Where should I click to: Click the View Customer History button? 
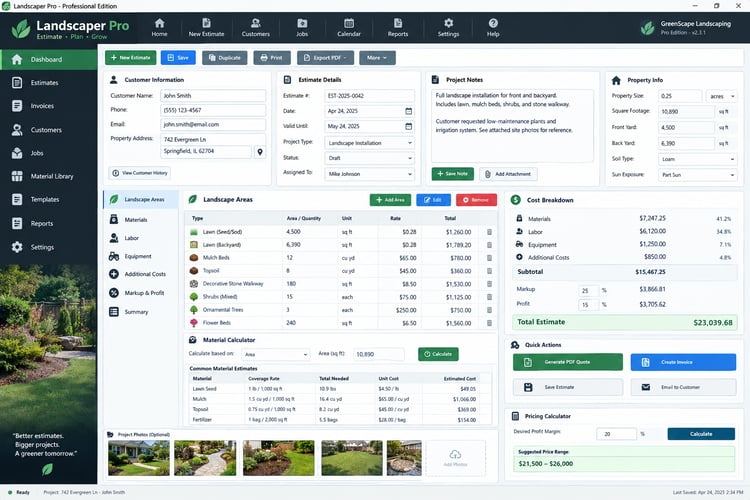(x=140, y=173)
